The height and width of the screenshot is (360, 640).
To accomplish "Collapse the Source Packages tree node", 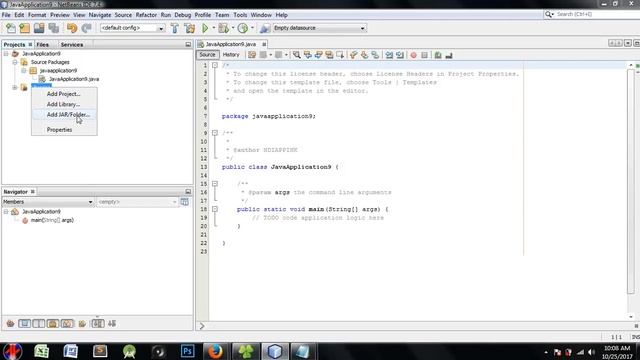I will 15,62.
